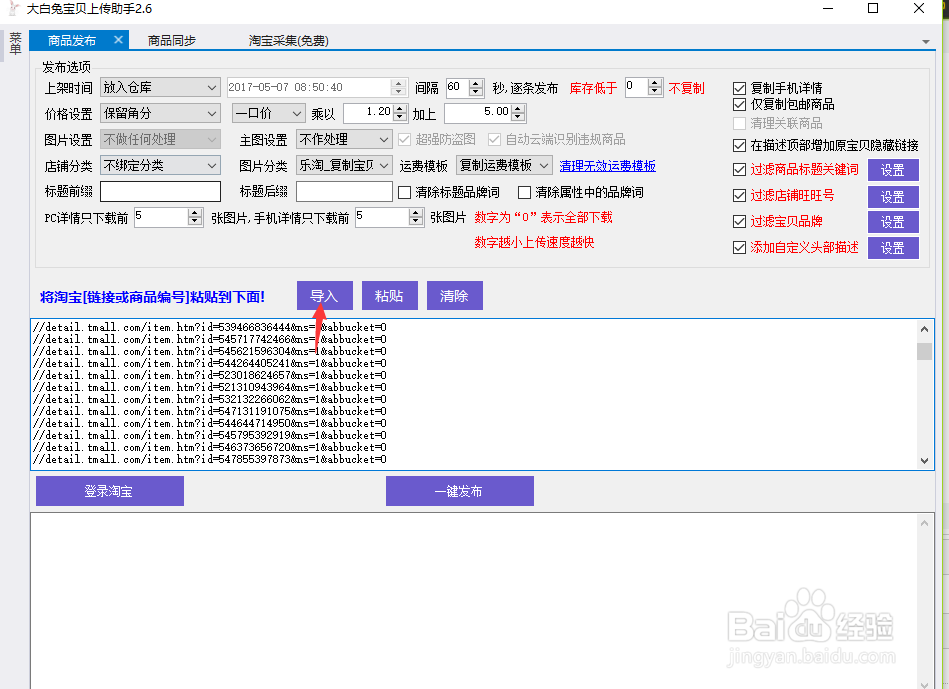This screenshot has height=689, width=949.
Task: Click the link line with id=547855397873
Action: (209, 460)
